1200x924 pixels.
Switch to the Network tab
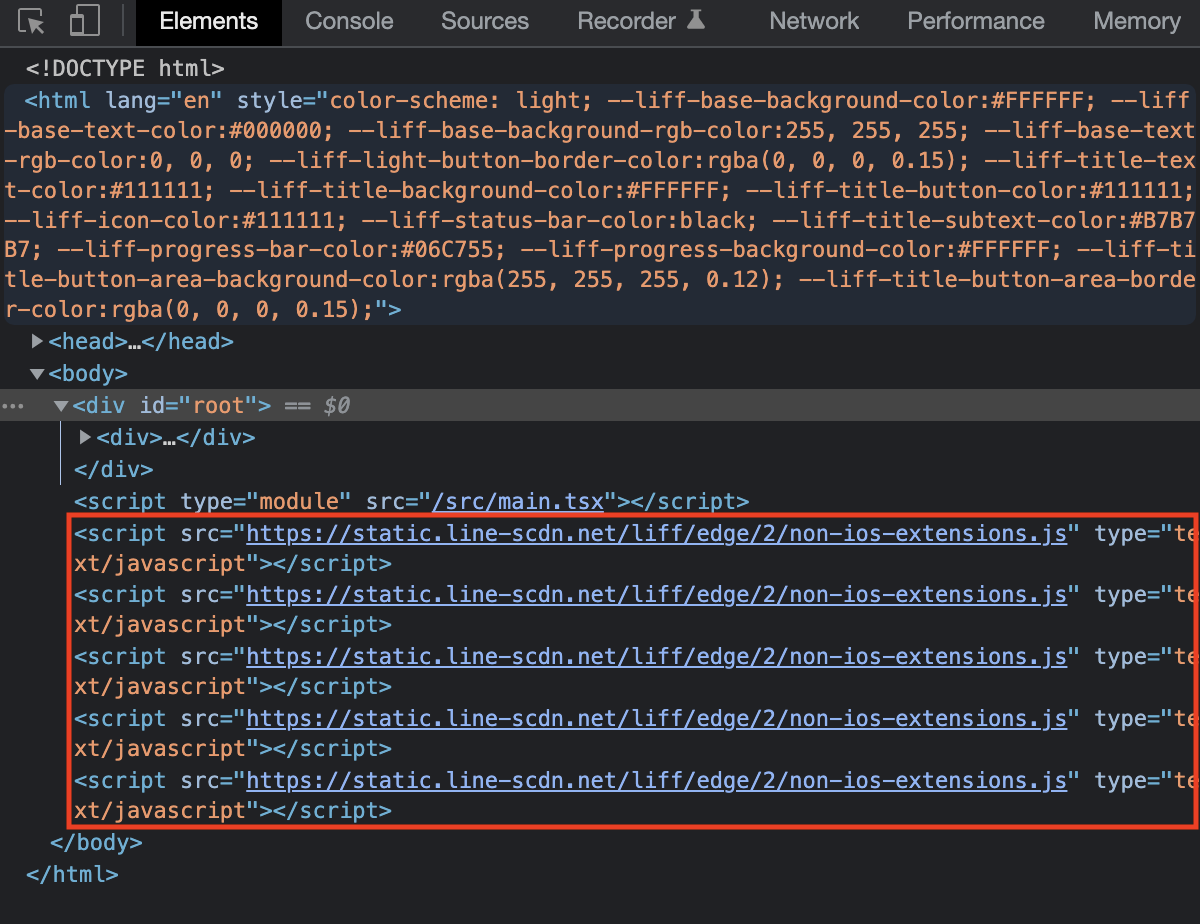pyautogui.click(x=813, y=20)
